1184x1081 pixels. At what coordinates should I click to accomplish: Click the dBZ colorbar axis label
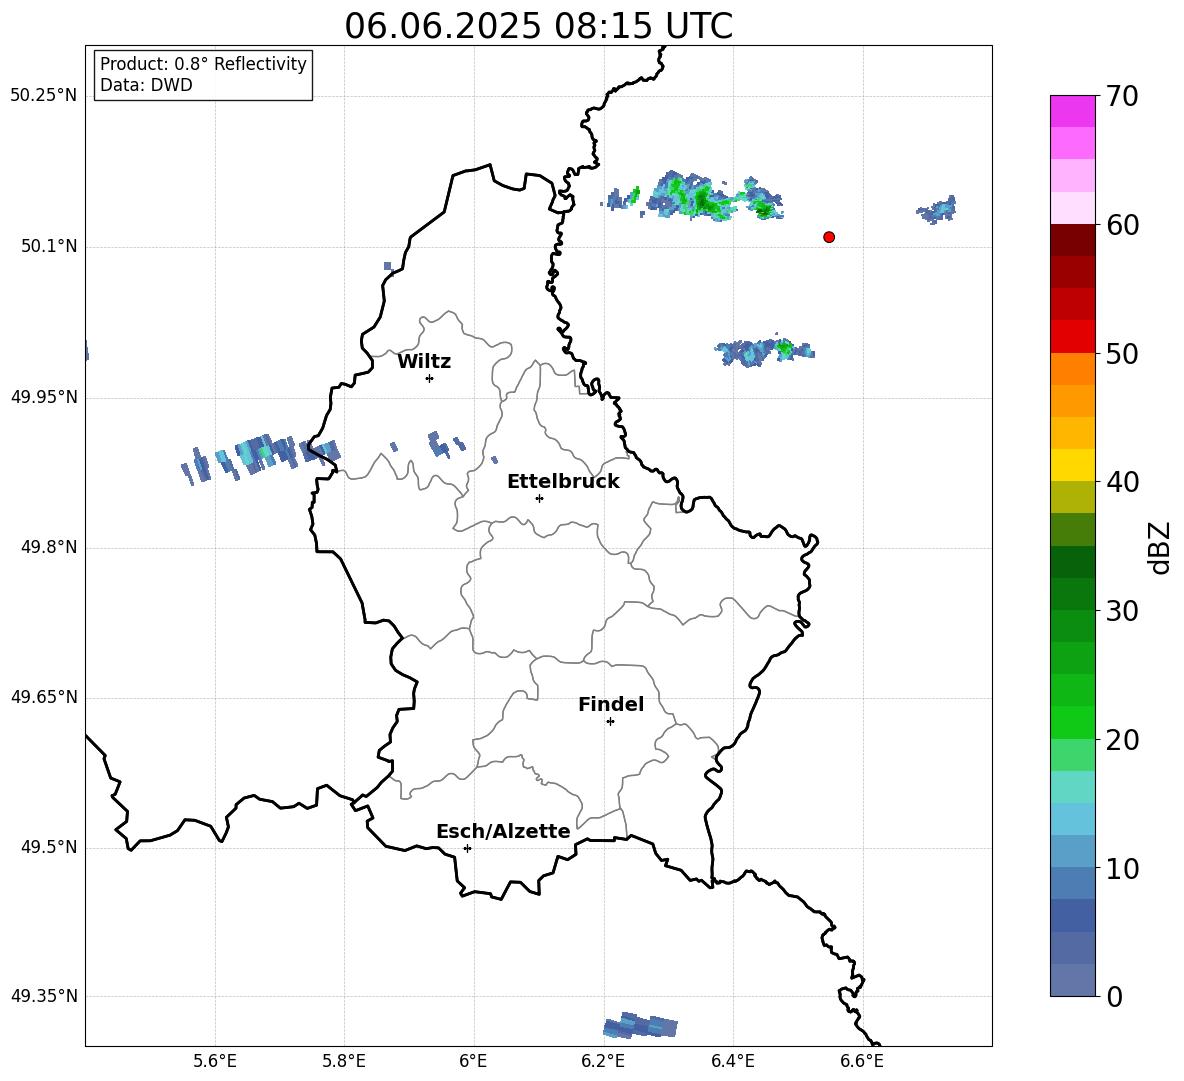[1158, 547]
